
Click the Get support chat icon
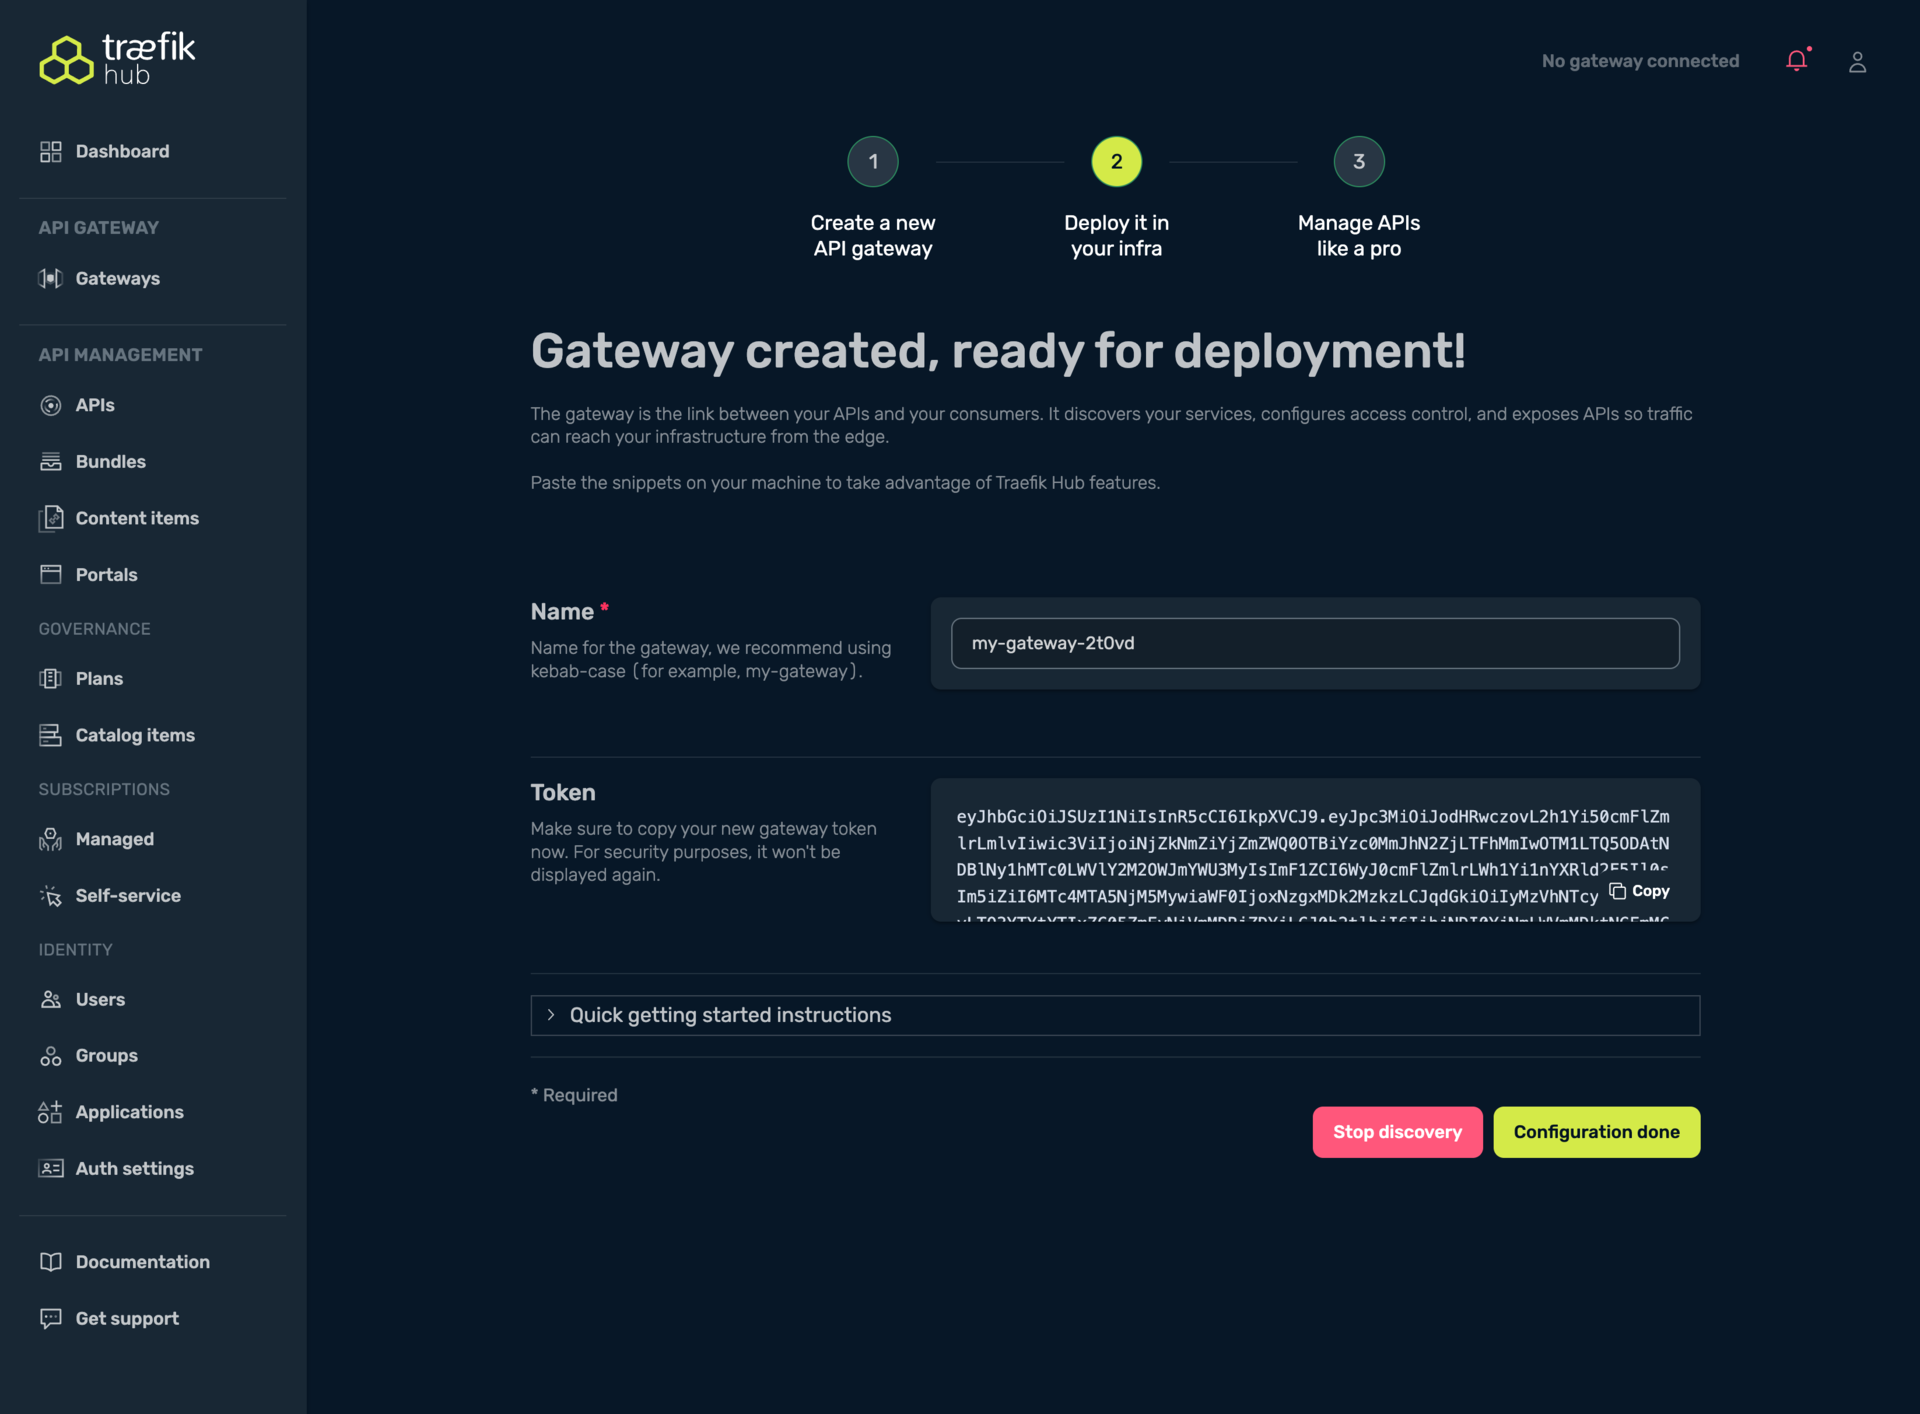point(51,1318)
